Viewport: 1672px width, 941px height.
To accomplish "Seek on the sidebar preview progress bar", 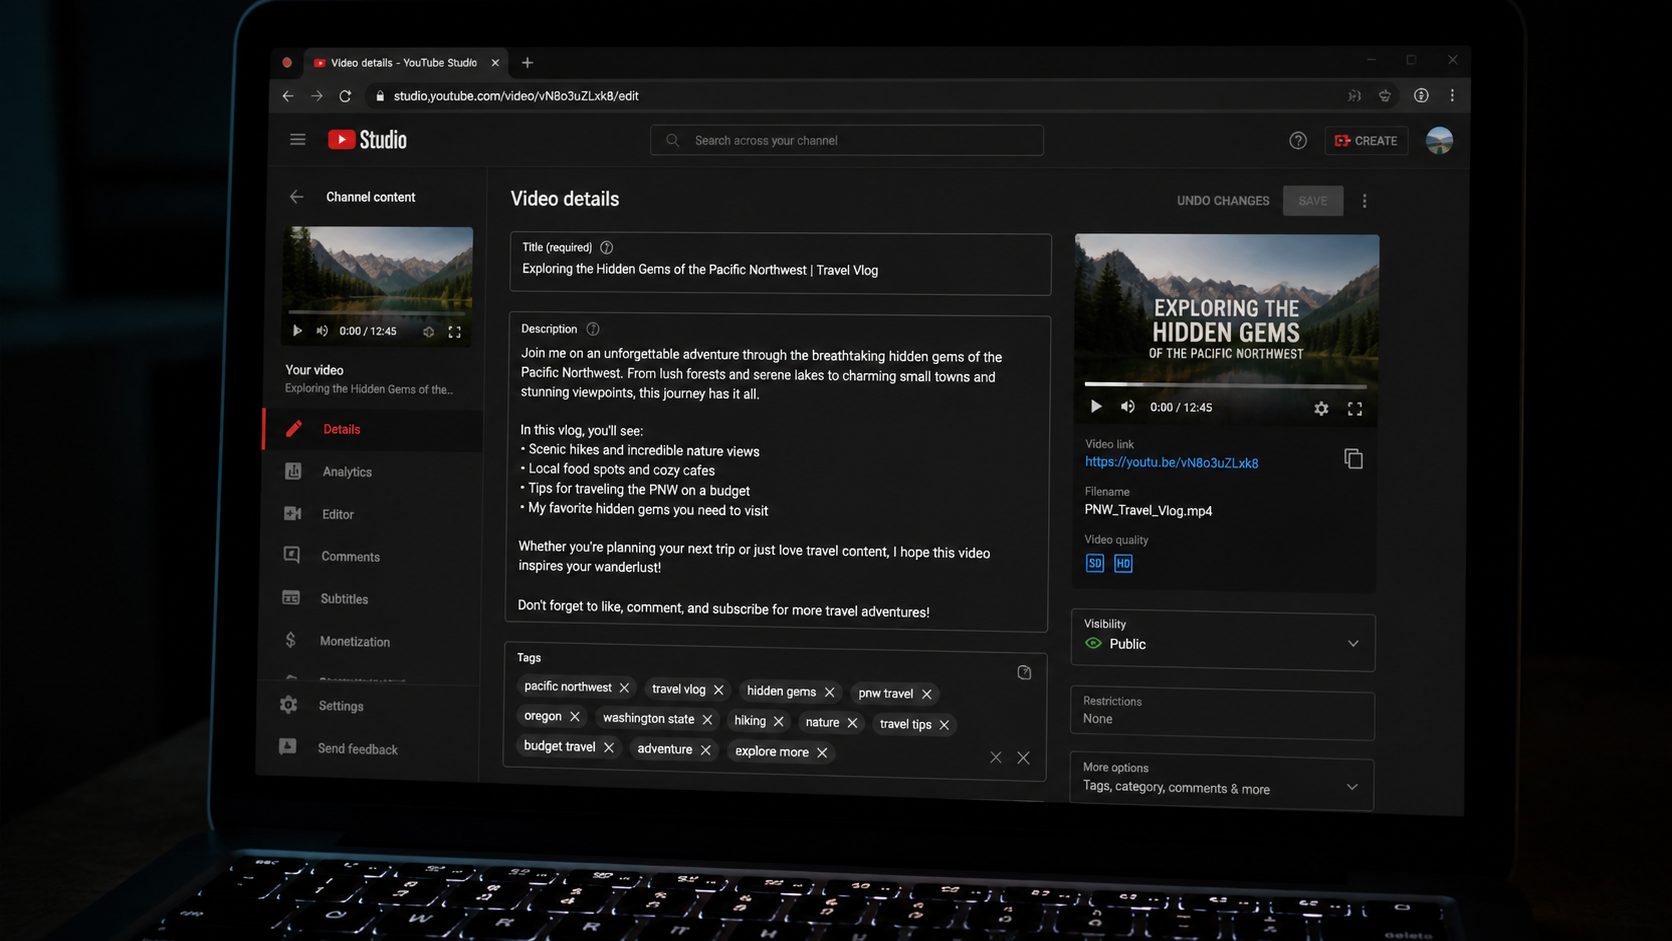I will [x=376, y=314].
